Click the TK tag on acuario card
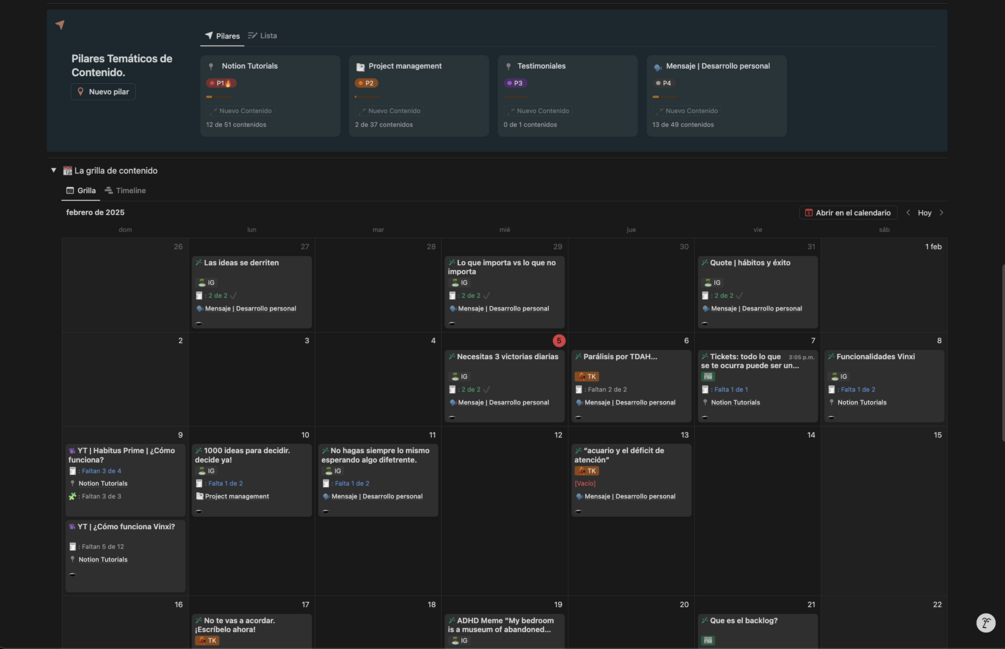 586,471
